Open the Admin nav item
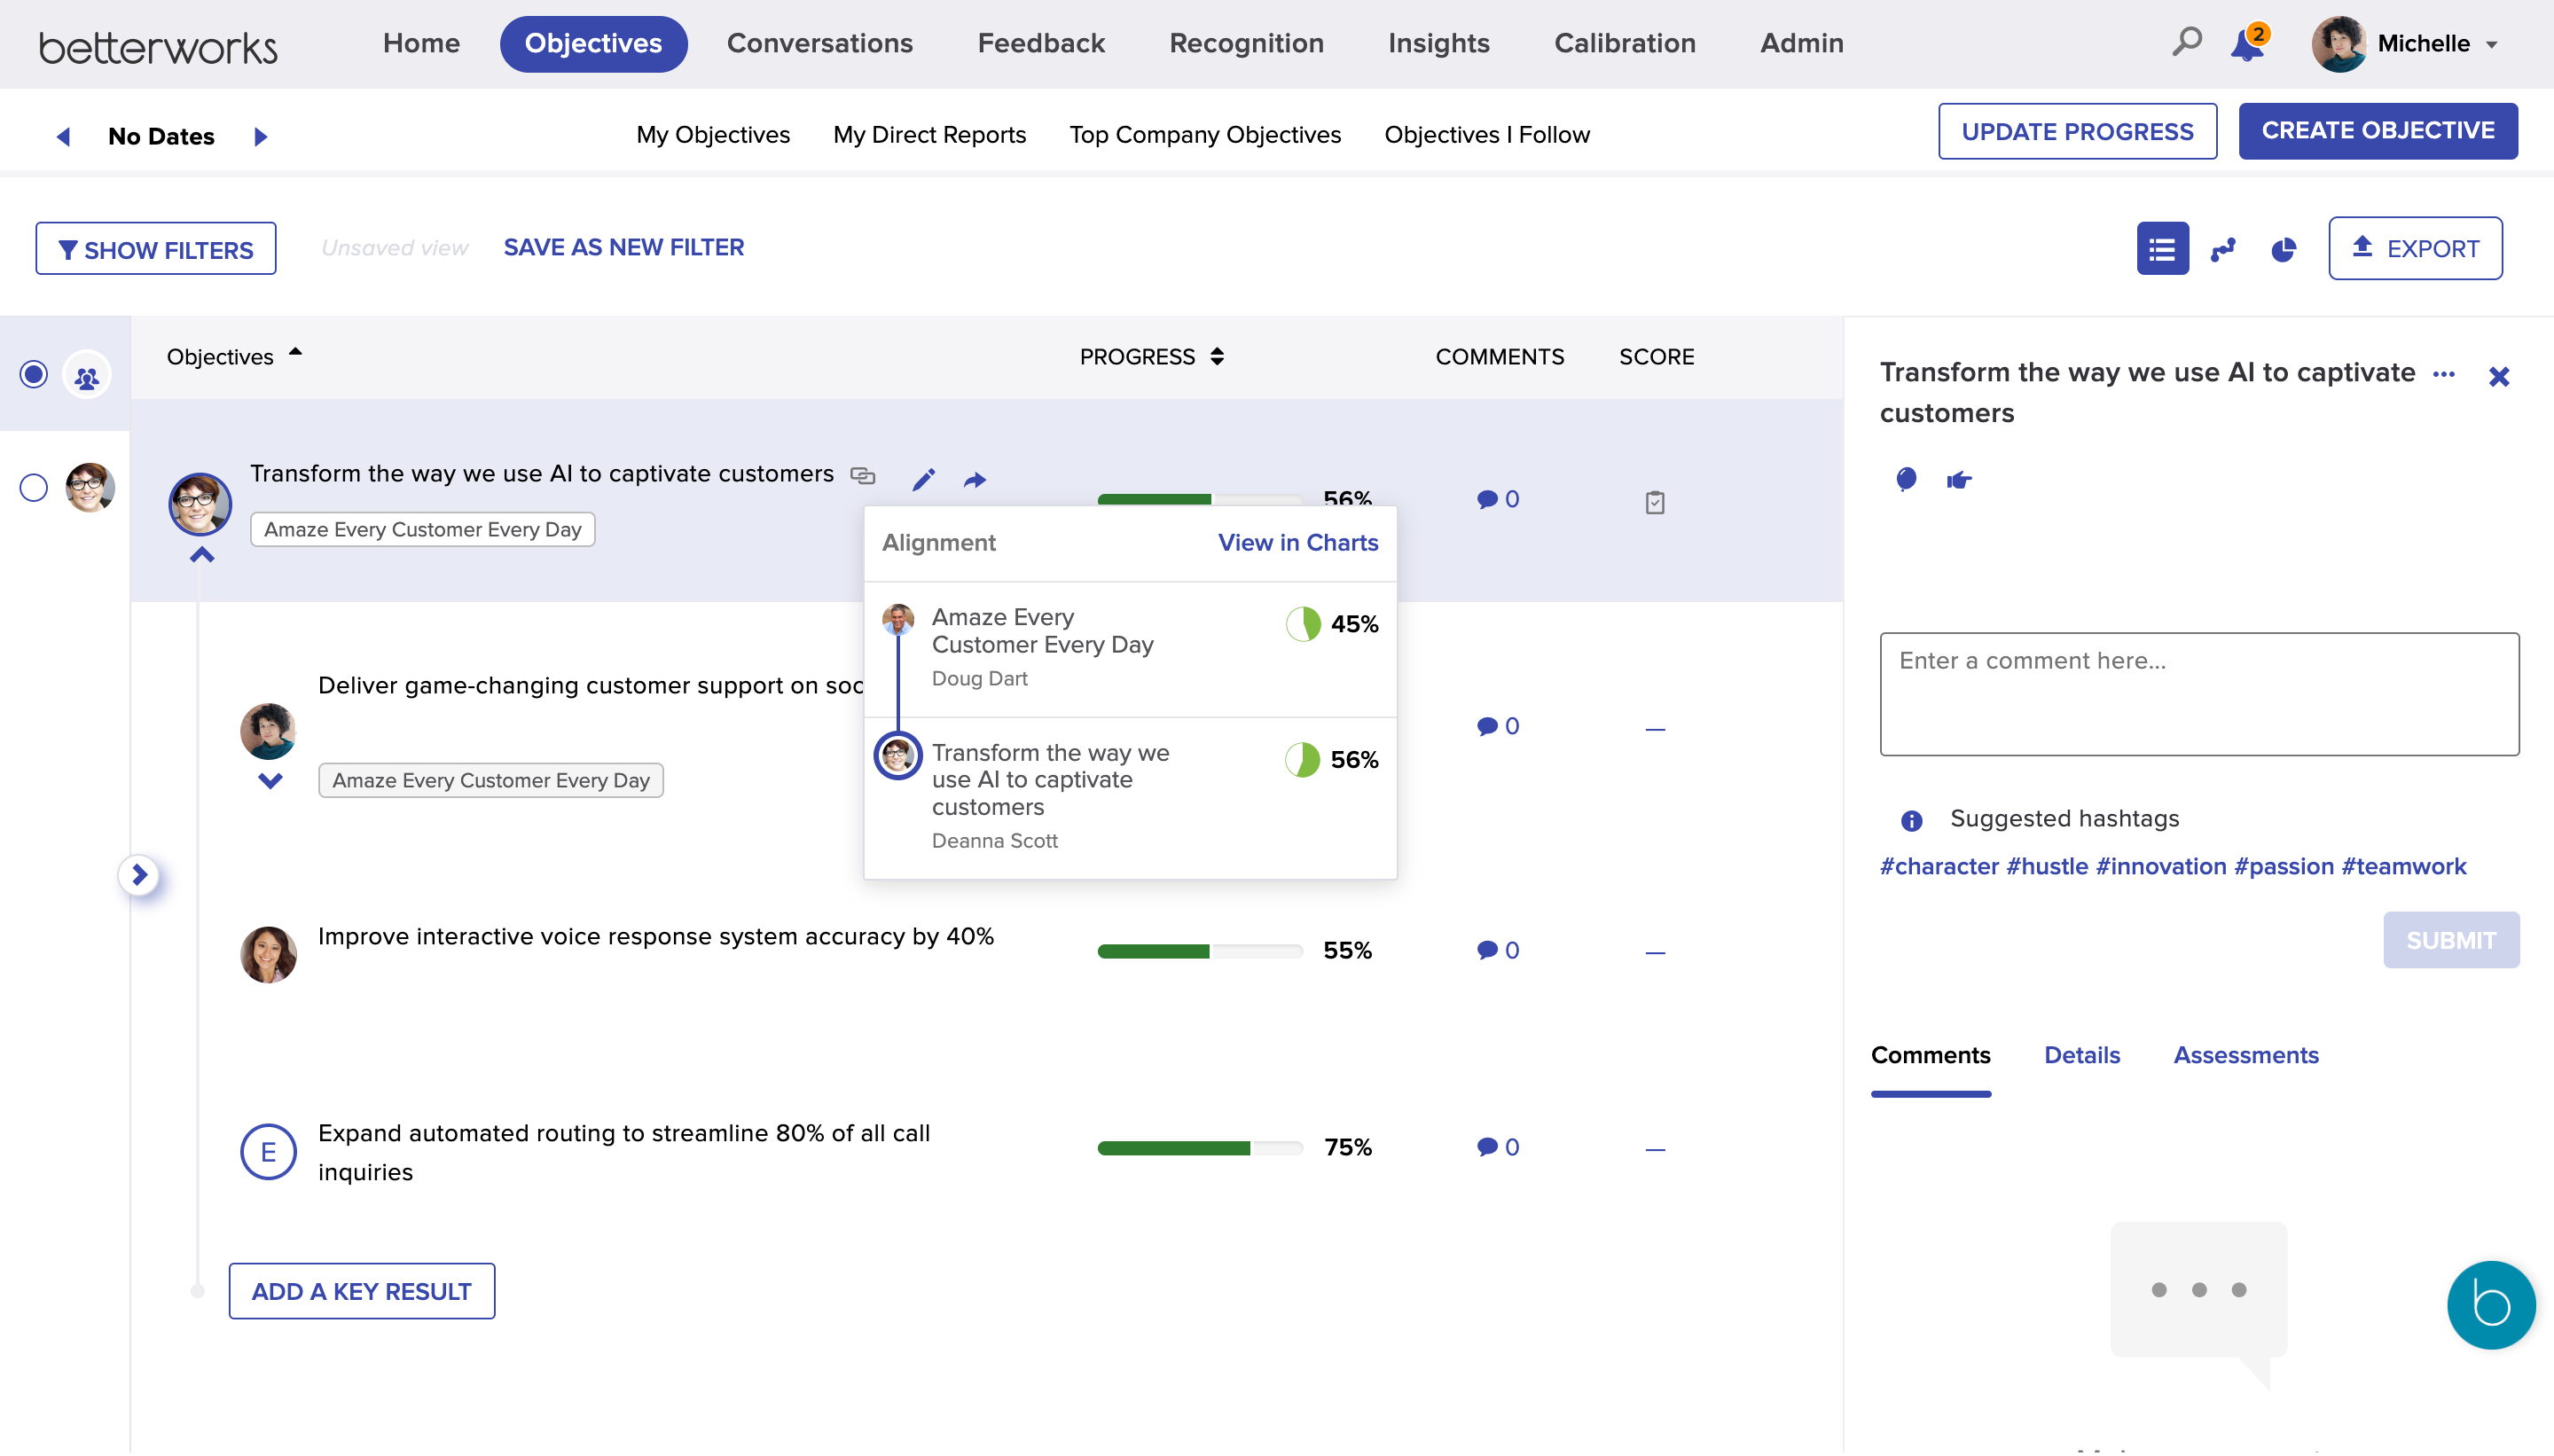 pos(1801,43)
